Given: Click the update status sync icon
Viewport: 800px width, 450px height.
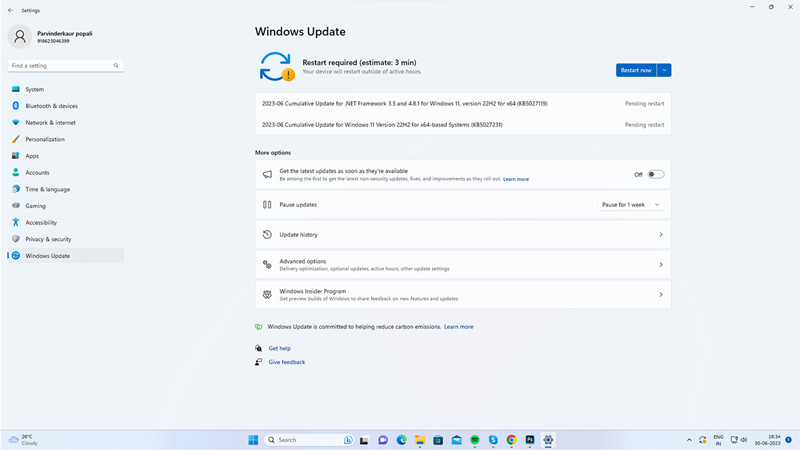Looking at the screenshot, I should [277, 67].
